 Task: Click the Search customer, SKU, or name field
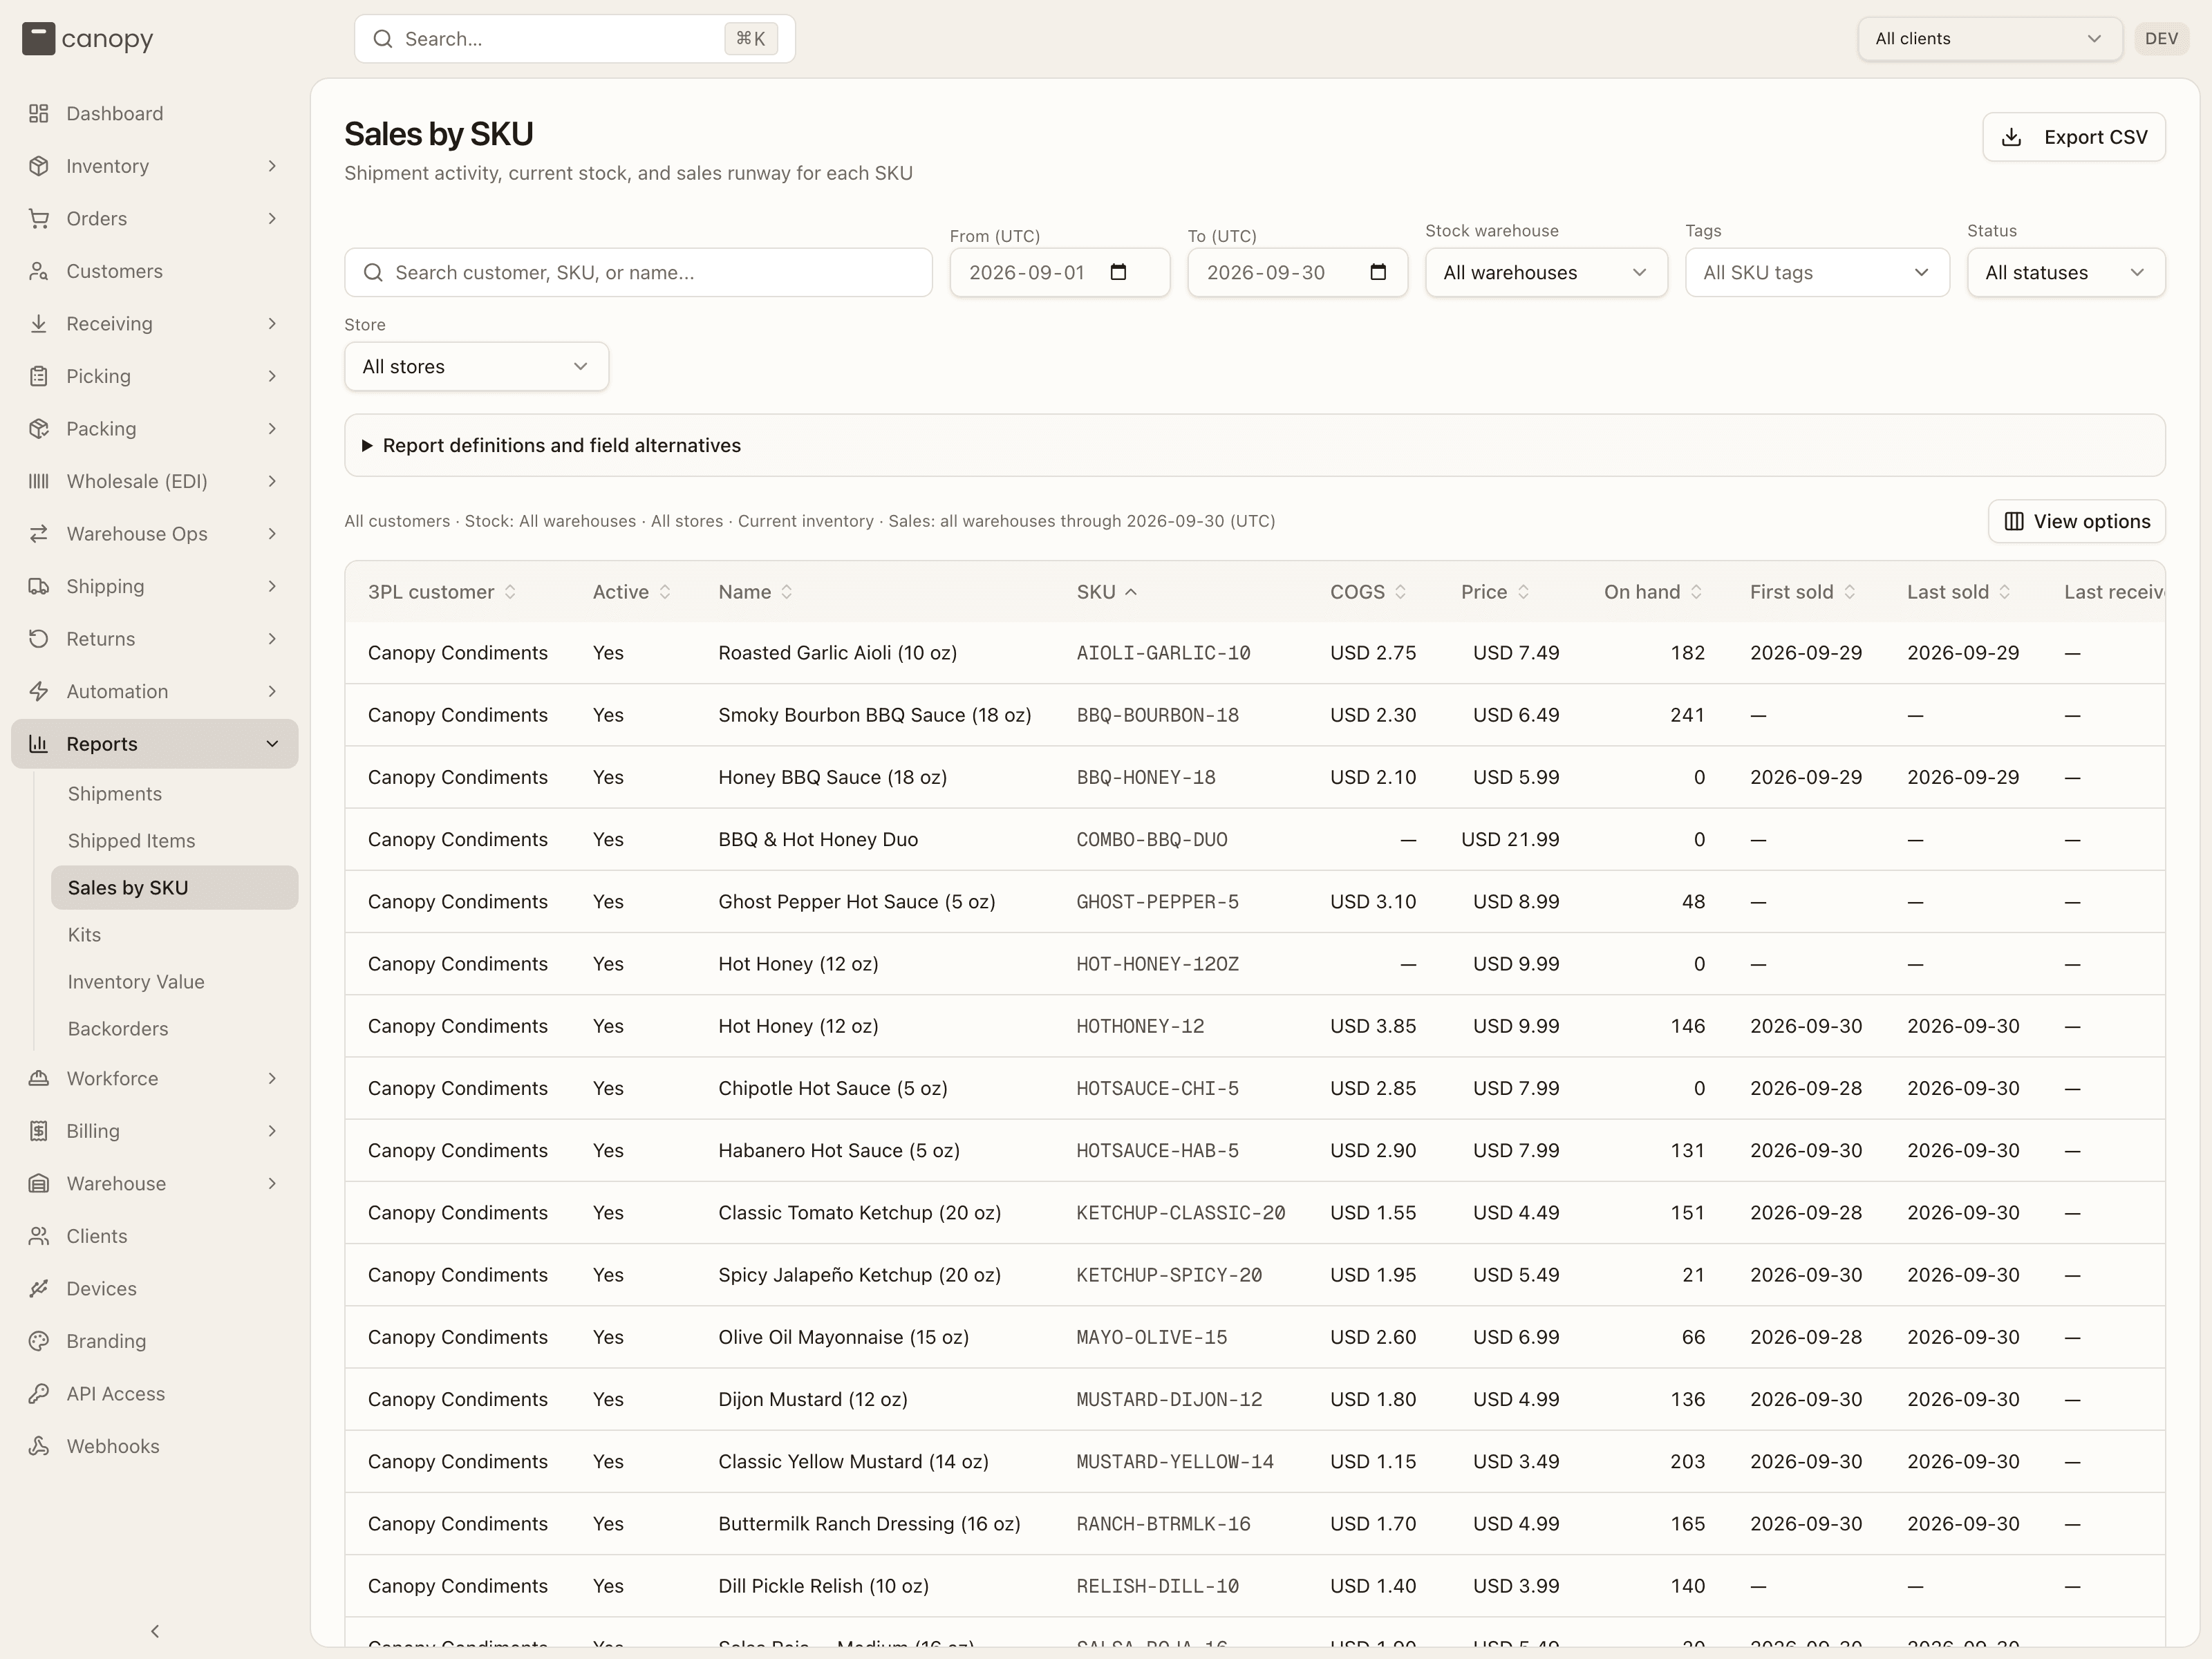[x=638, y=272]
